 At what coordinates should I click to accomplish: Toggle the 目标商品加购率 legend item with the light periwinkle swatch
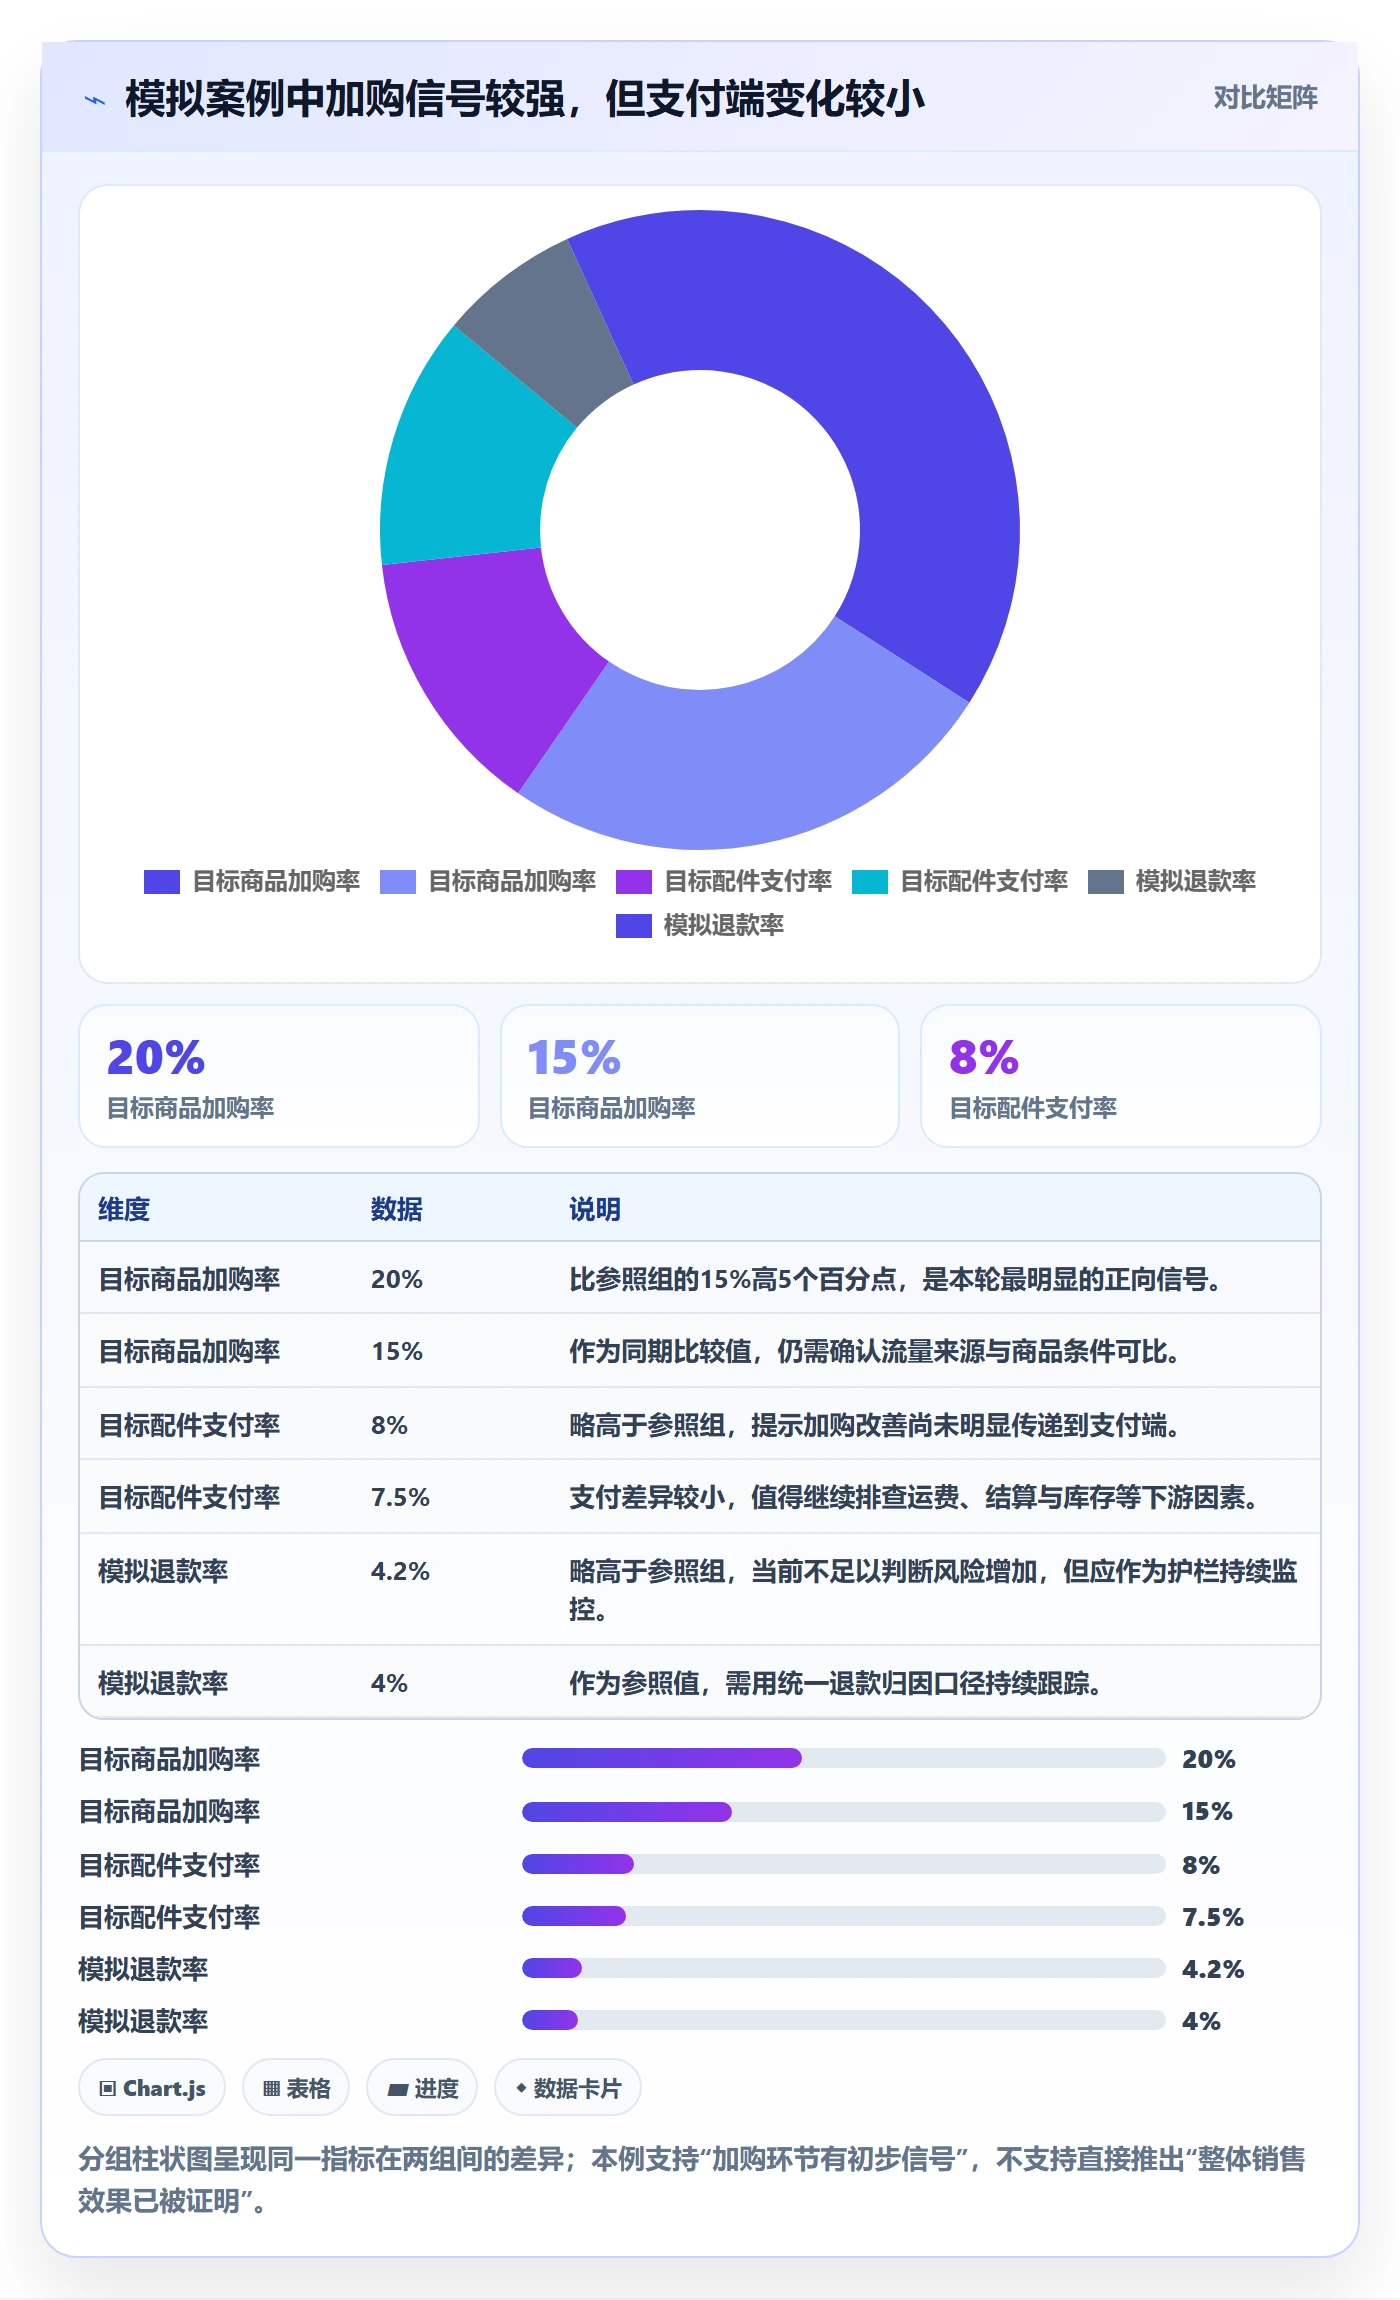(488, 881)
